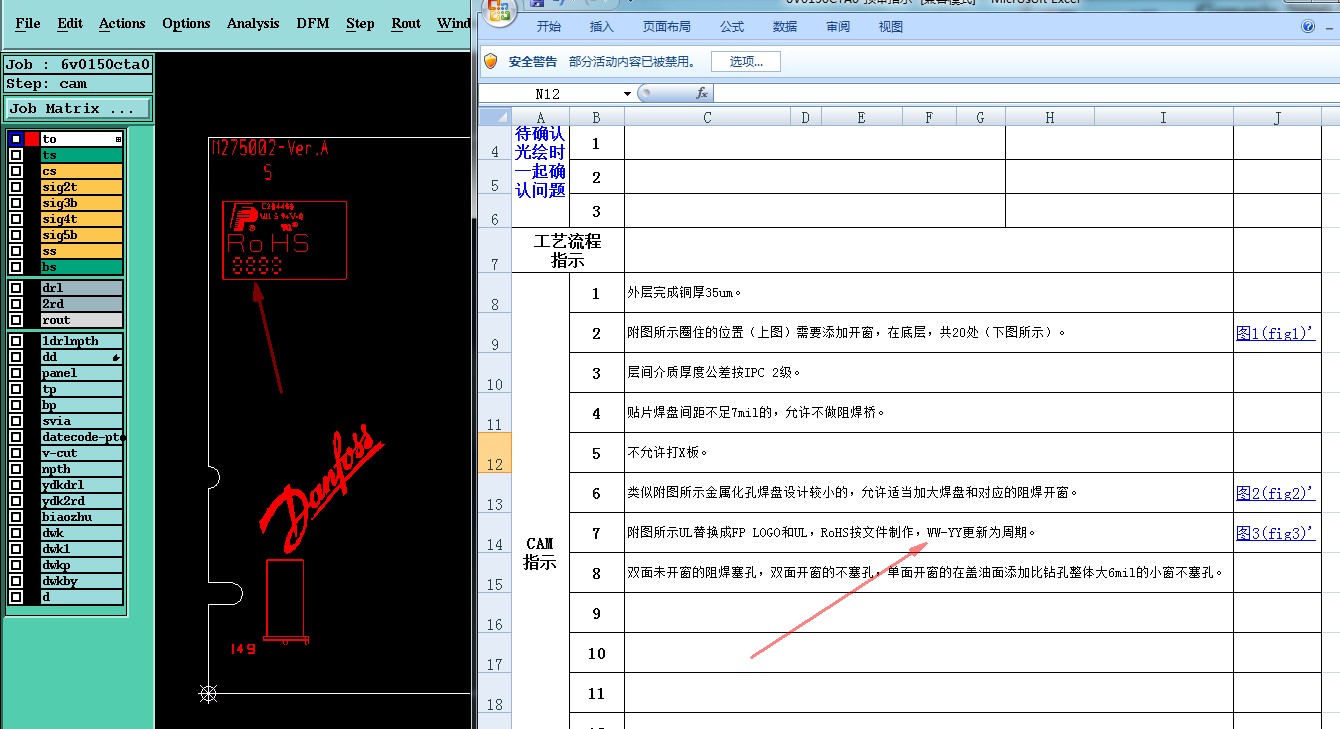The width and height of the screenshot is (1340, 729).
Task: Select the sig5b layer row
Action: [81, 235]
